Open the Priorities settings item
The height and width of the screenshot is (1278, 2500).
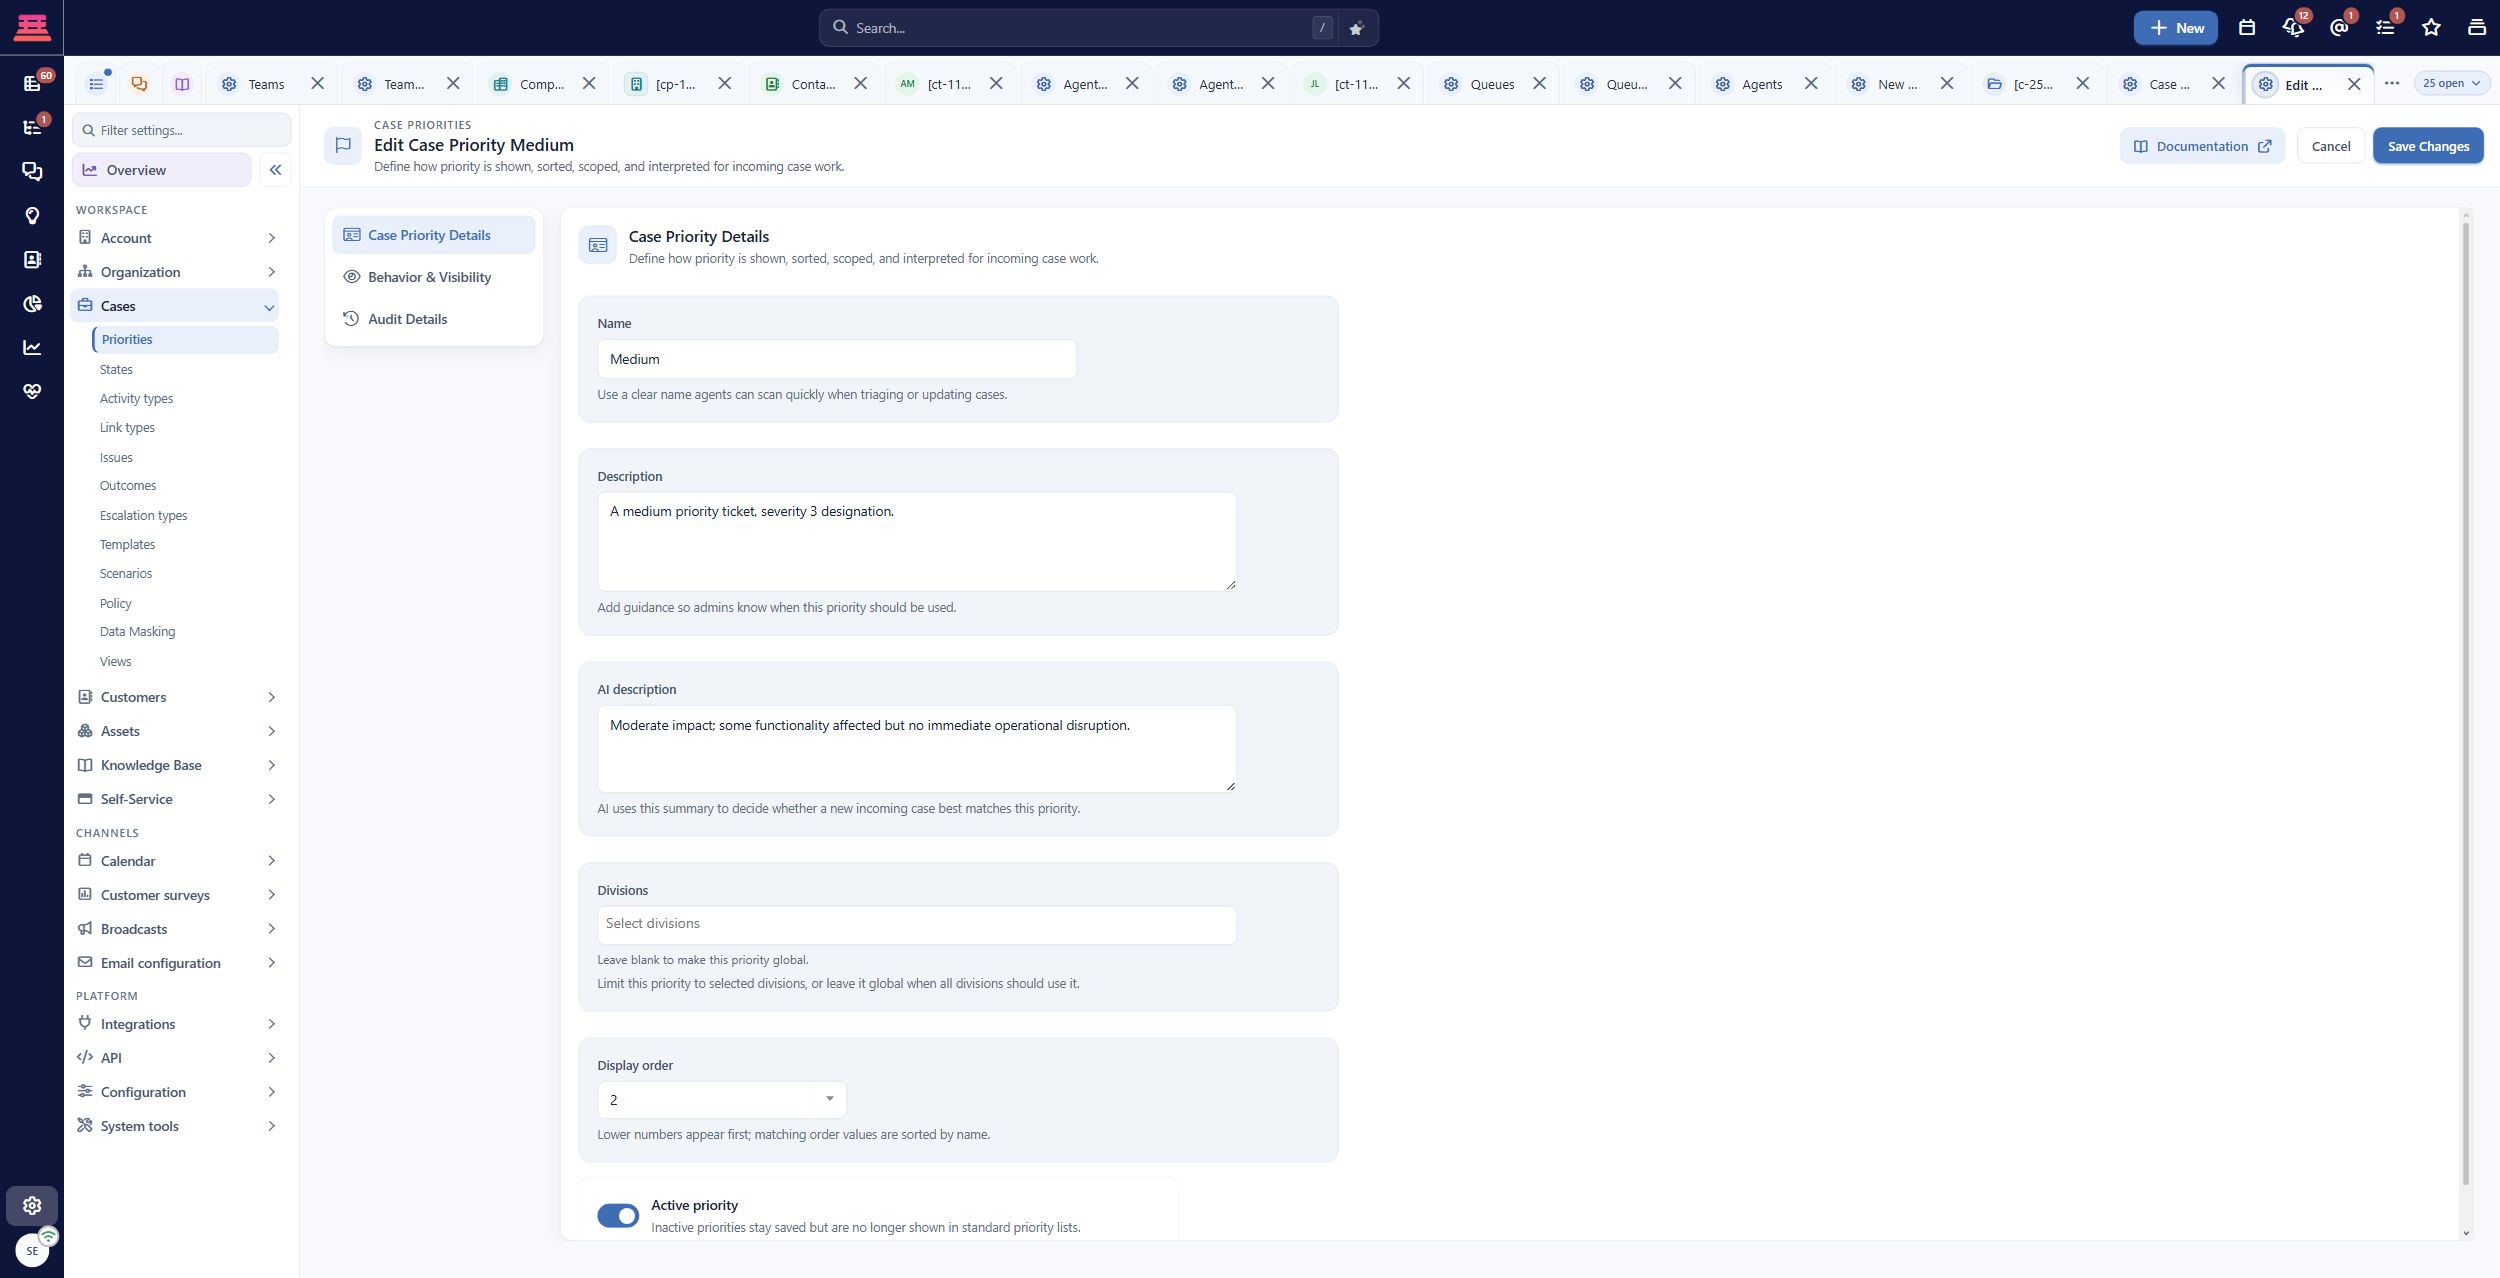pyautogui.click(x=185, y=340)
